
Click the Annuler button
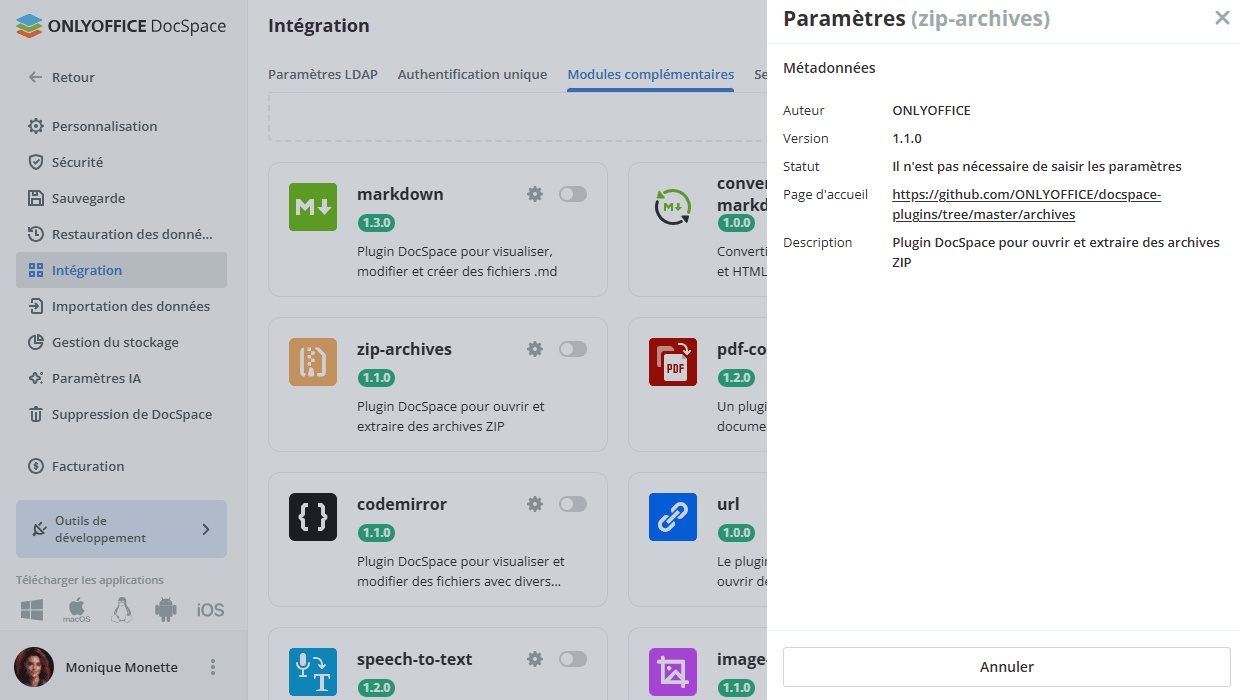1007,667
